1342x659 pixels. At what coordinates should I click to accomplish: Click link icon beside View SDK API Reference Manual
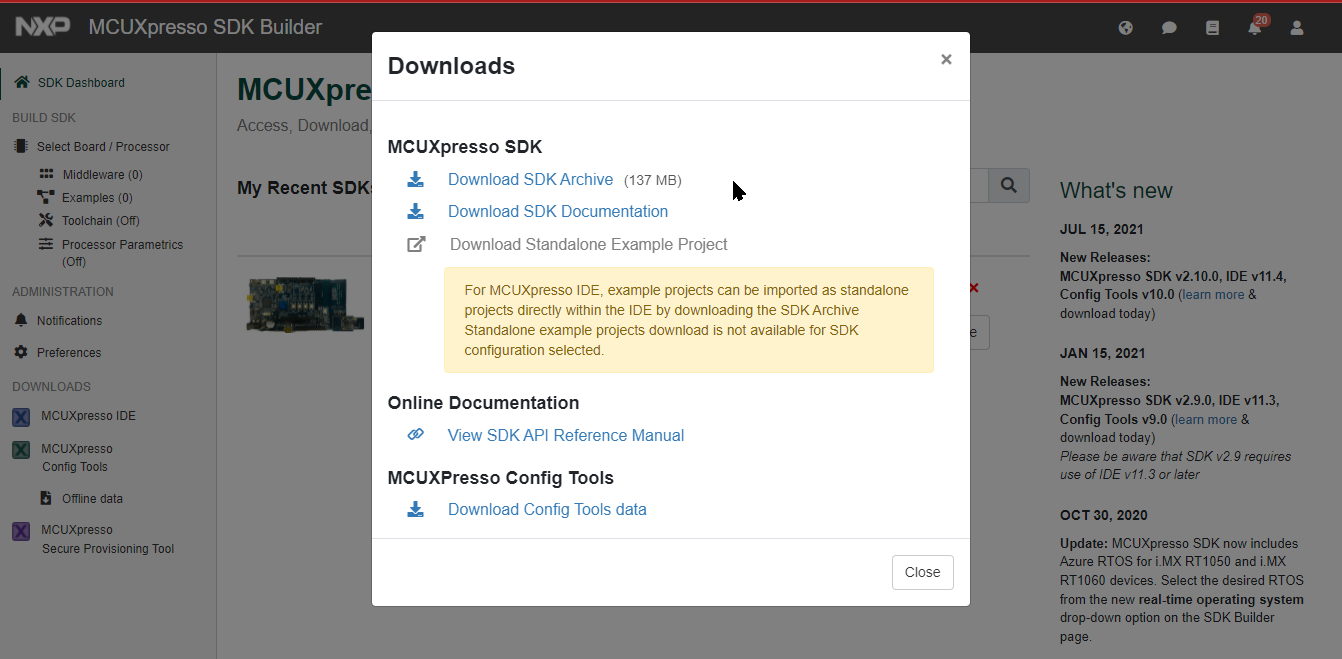tap(415, 435)
